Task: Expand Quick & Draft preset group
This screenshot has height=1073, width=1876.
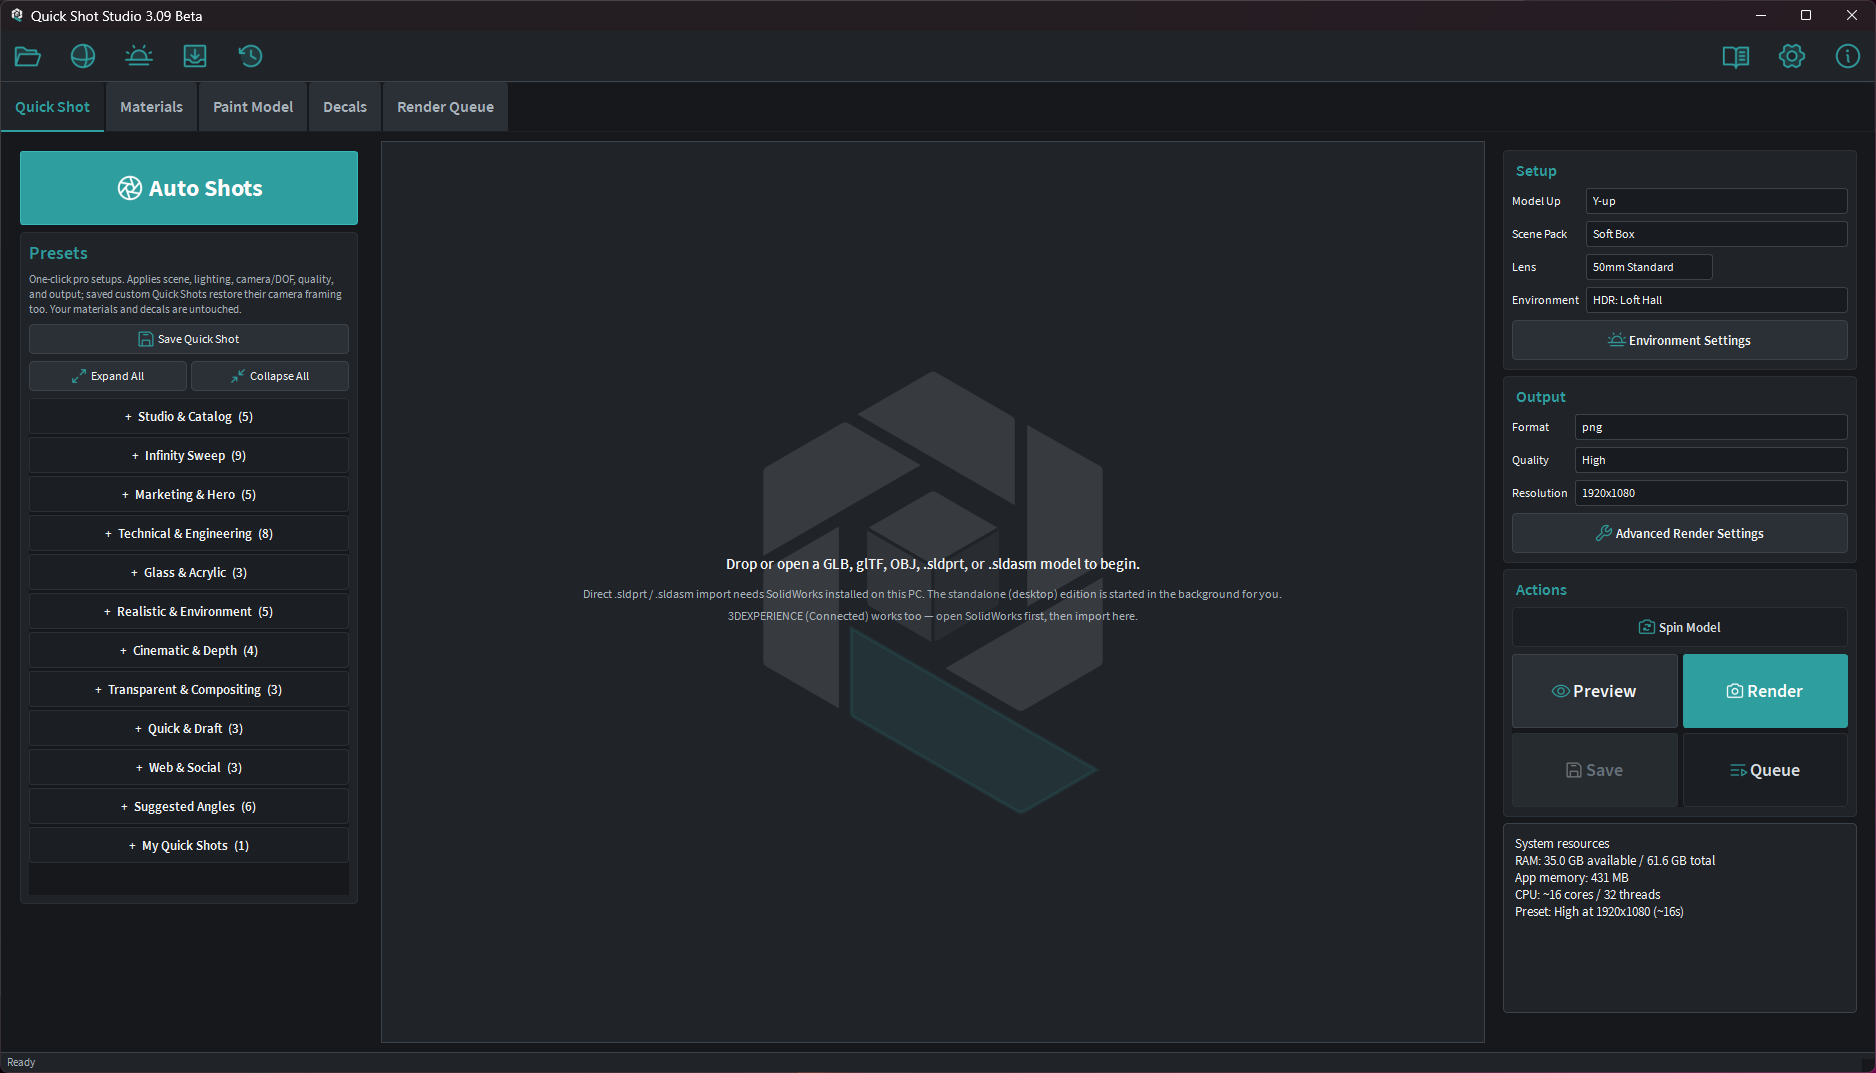Action: [x=189, y=728]
